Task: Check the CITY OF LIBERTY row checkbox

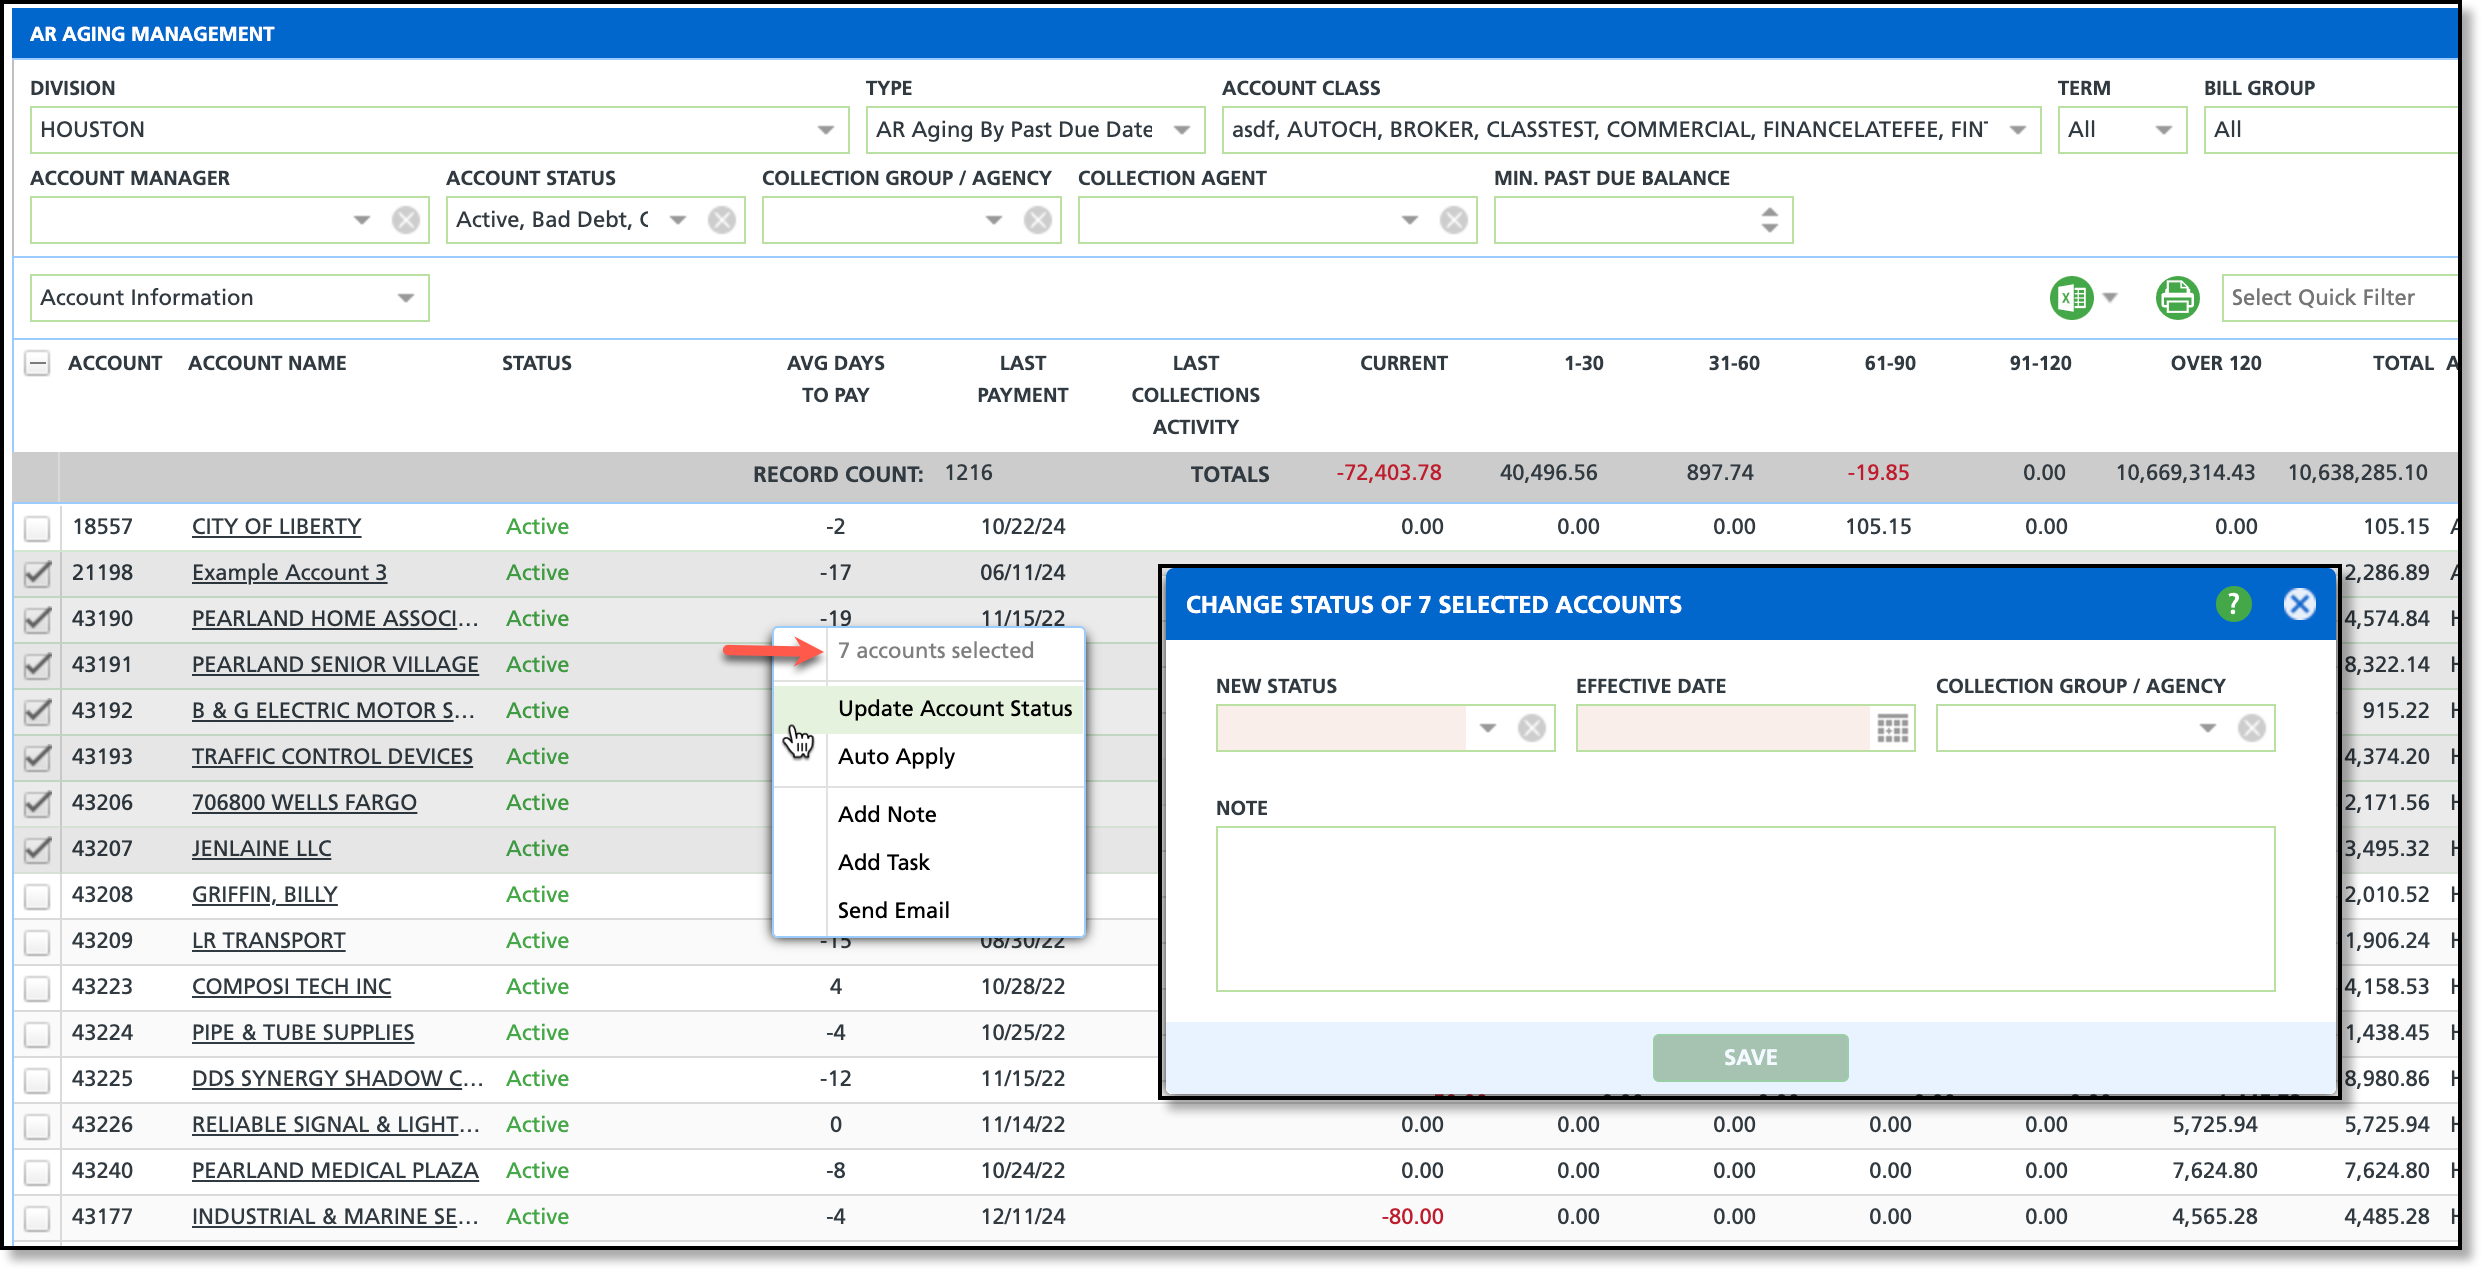Action: [x=37, y=527]
